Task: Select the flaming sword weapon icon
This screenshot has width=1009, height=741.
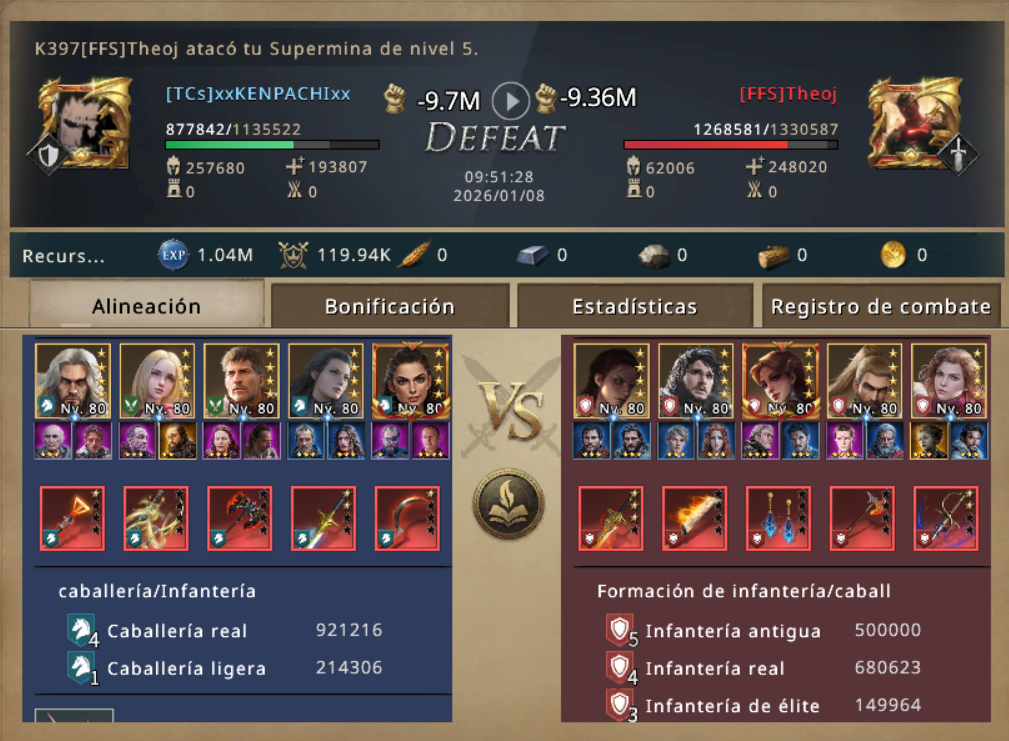Action: (694, 518)
